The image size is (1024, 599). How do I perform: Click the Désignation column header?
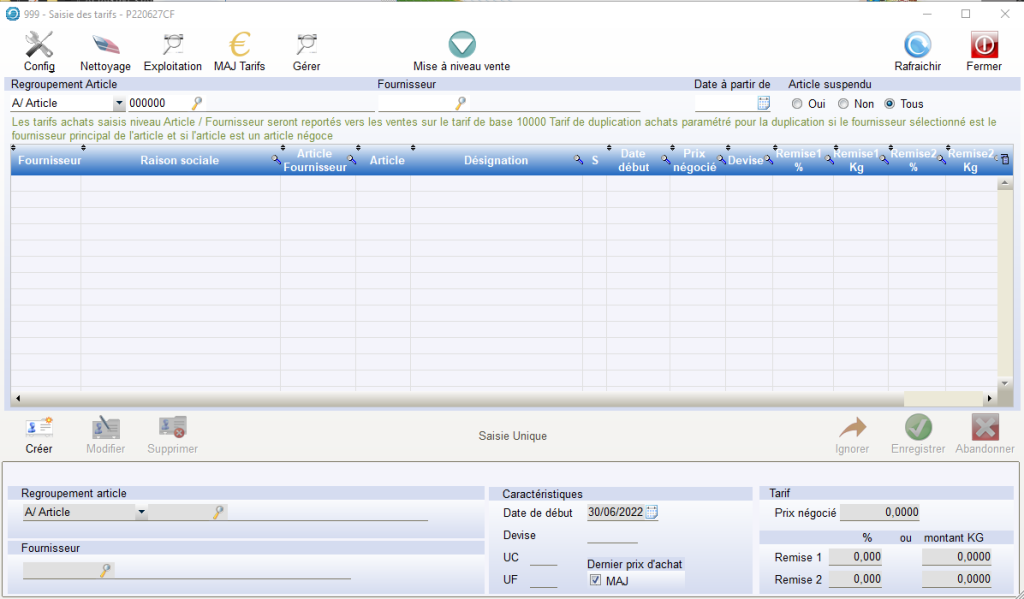(x=496, y=161)
